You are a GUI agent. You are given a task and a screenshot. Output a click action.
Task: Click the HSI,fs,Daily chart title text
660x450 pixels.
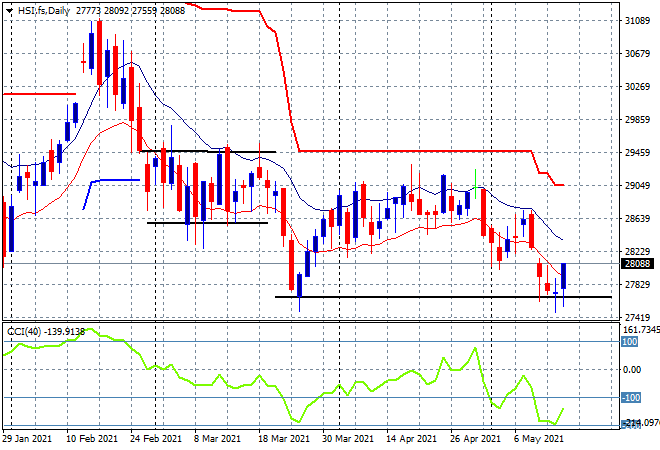coord(43,11)
